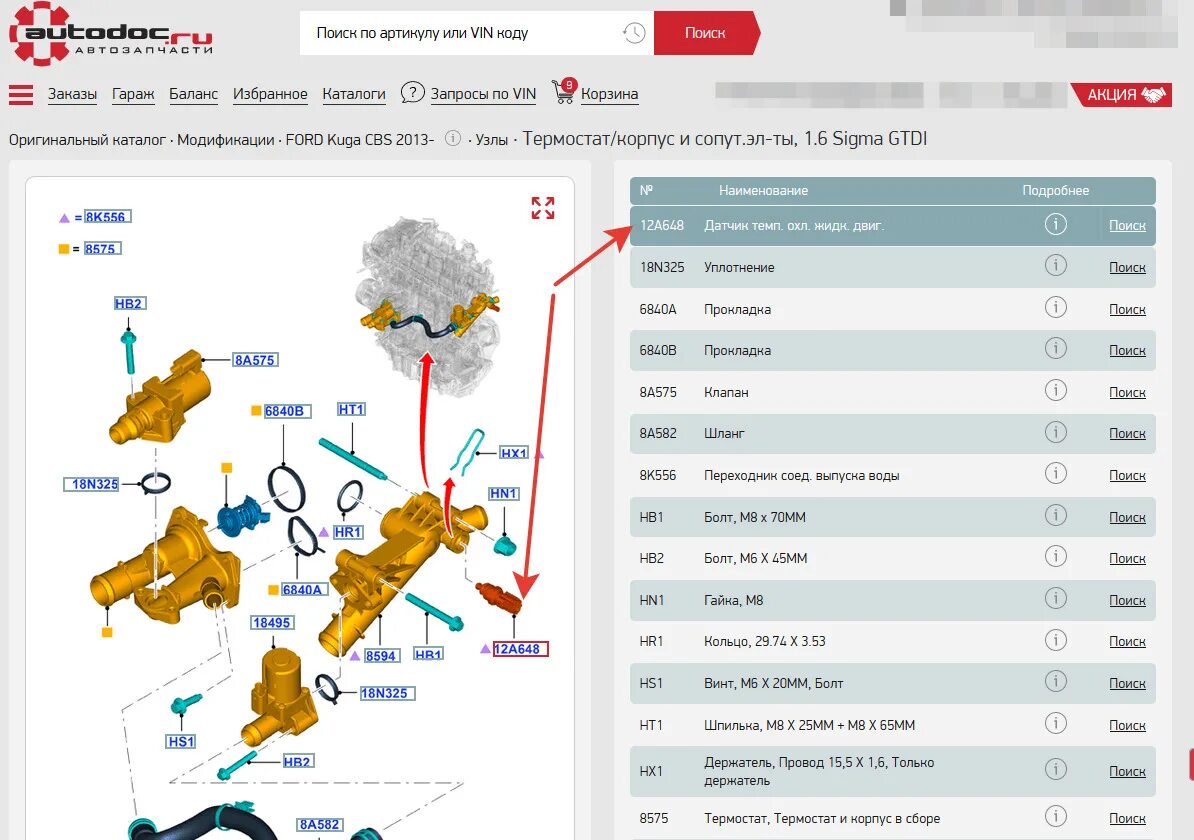1194x840 pixels.
Task: Select 12A648 label on the diagram
Action: (x=520, y=649)
